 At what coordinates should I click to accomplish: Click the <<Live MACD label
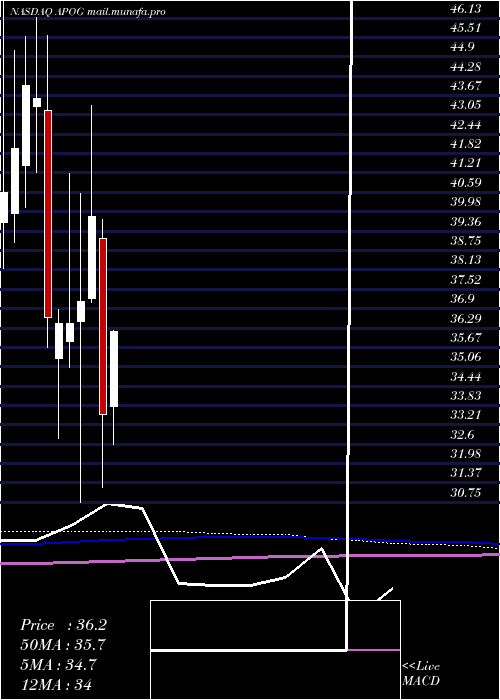pyautogui.click(x=421, y=674)
